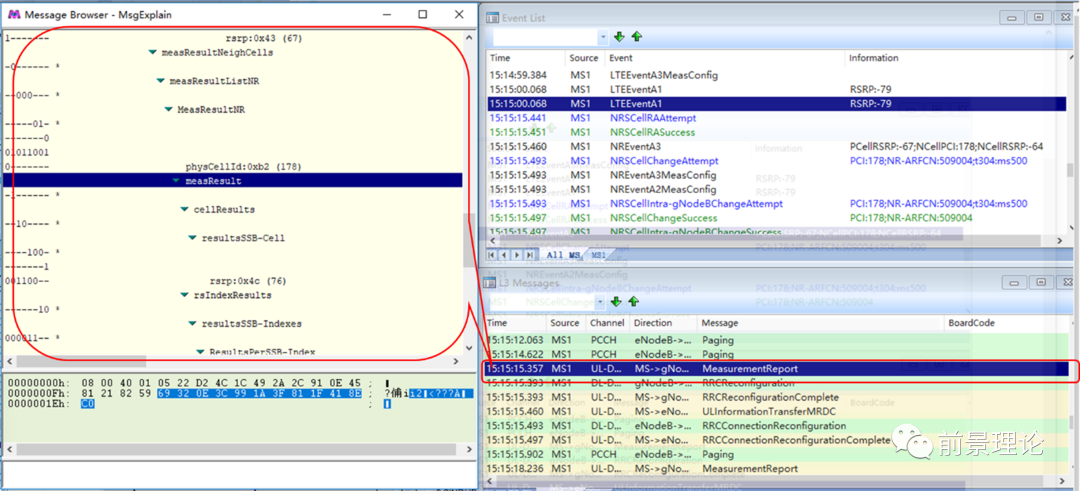Image resolution: width=1080 pixels, height=491 pixels.
Task: Click the vertical scrollbar thumb in Message Browser
Action: tap(469, 242)
